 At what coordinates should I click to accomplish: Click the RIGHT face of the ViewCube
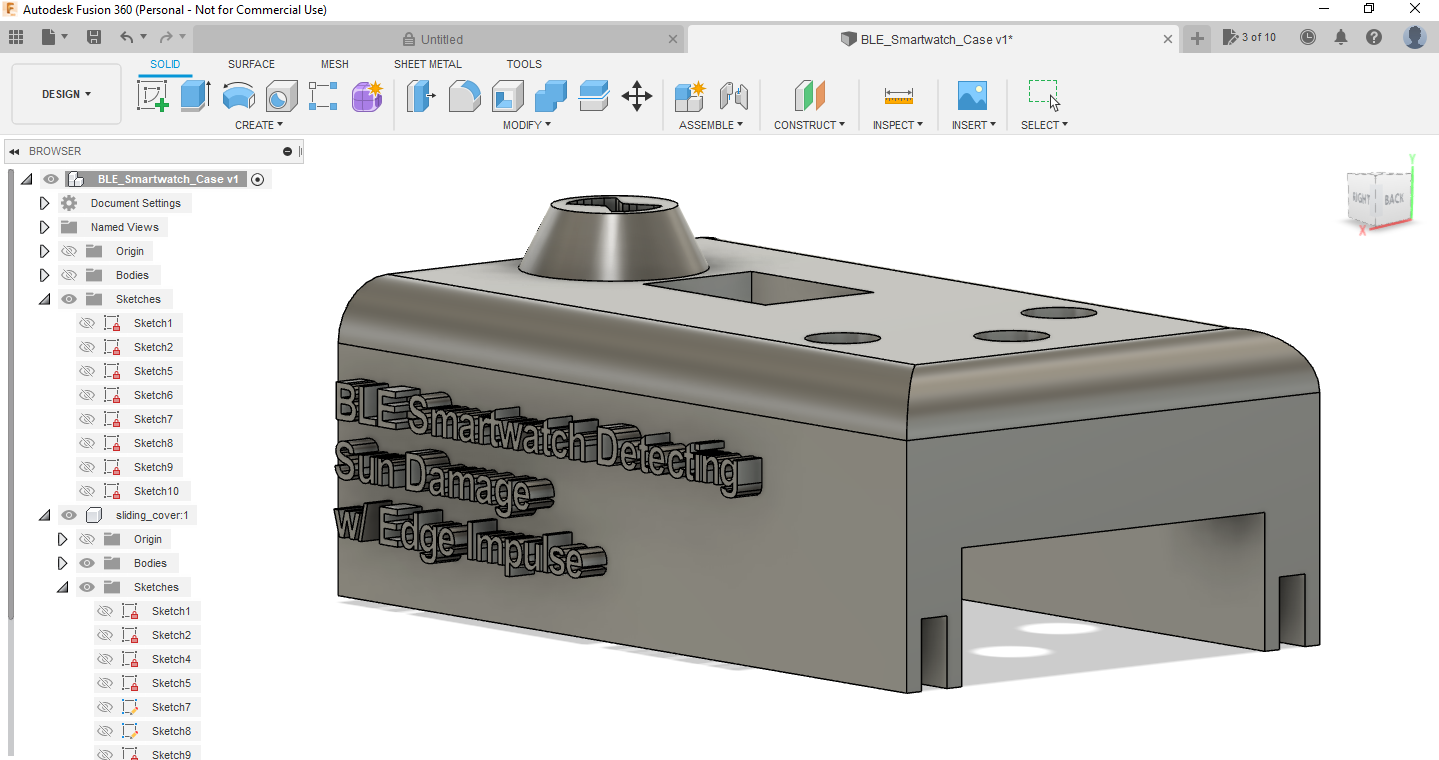point(1361,198)
